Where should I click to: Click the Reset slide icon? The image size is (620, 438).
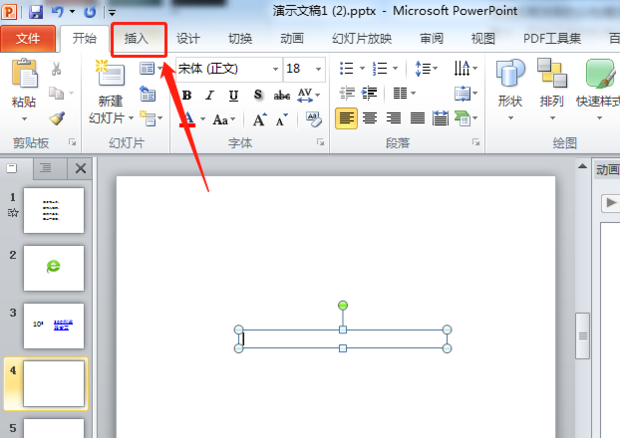pyautogui.click(x=147, y=94)
